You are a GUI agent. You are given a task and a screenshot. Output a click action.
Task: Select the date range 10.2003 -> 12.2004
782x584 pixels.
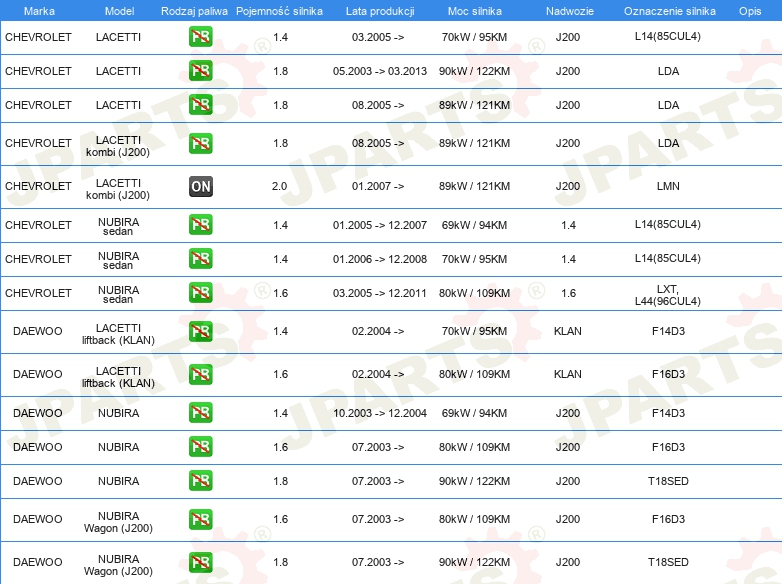click(380, 413)
